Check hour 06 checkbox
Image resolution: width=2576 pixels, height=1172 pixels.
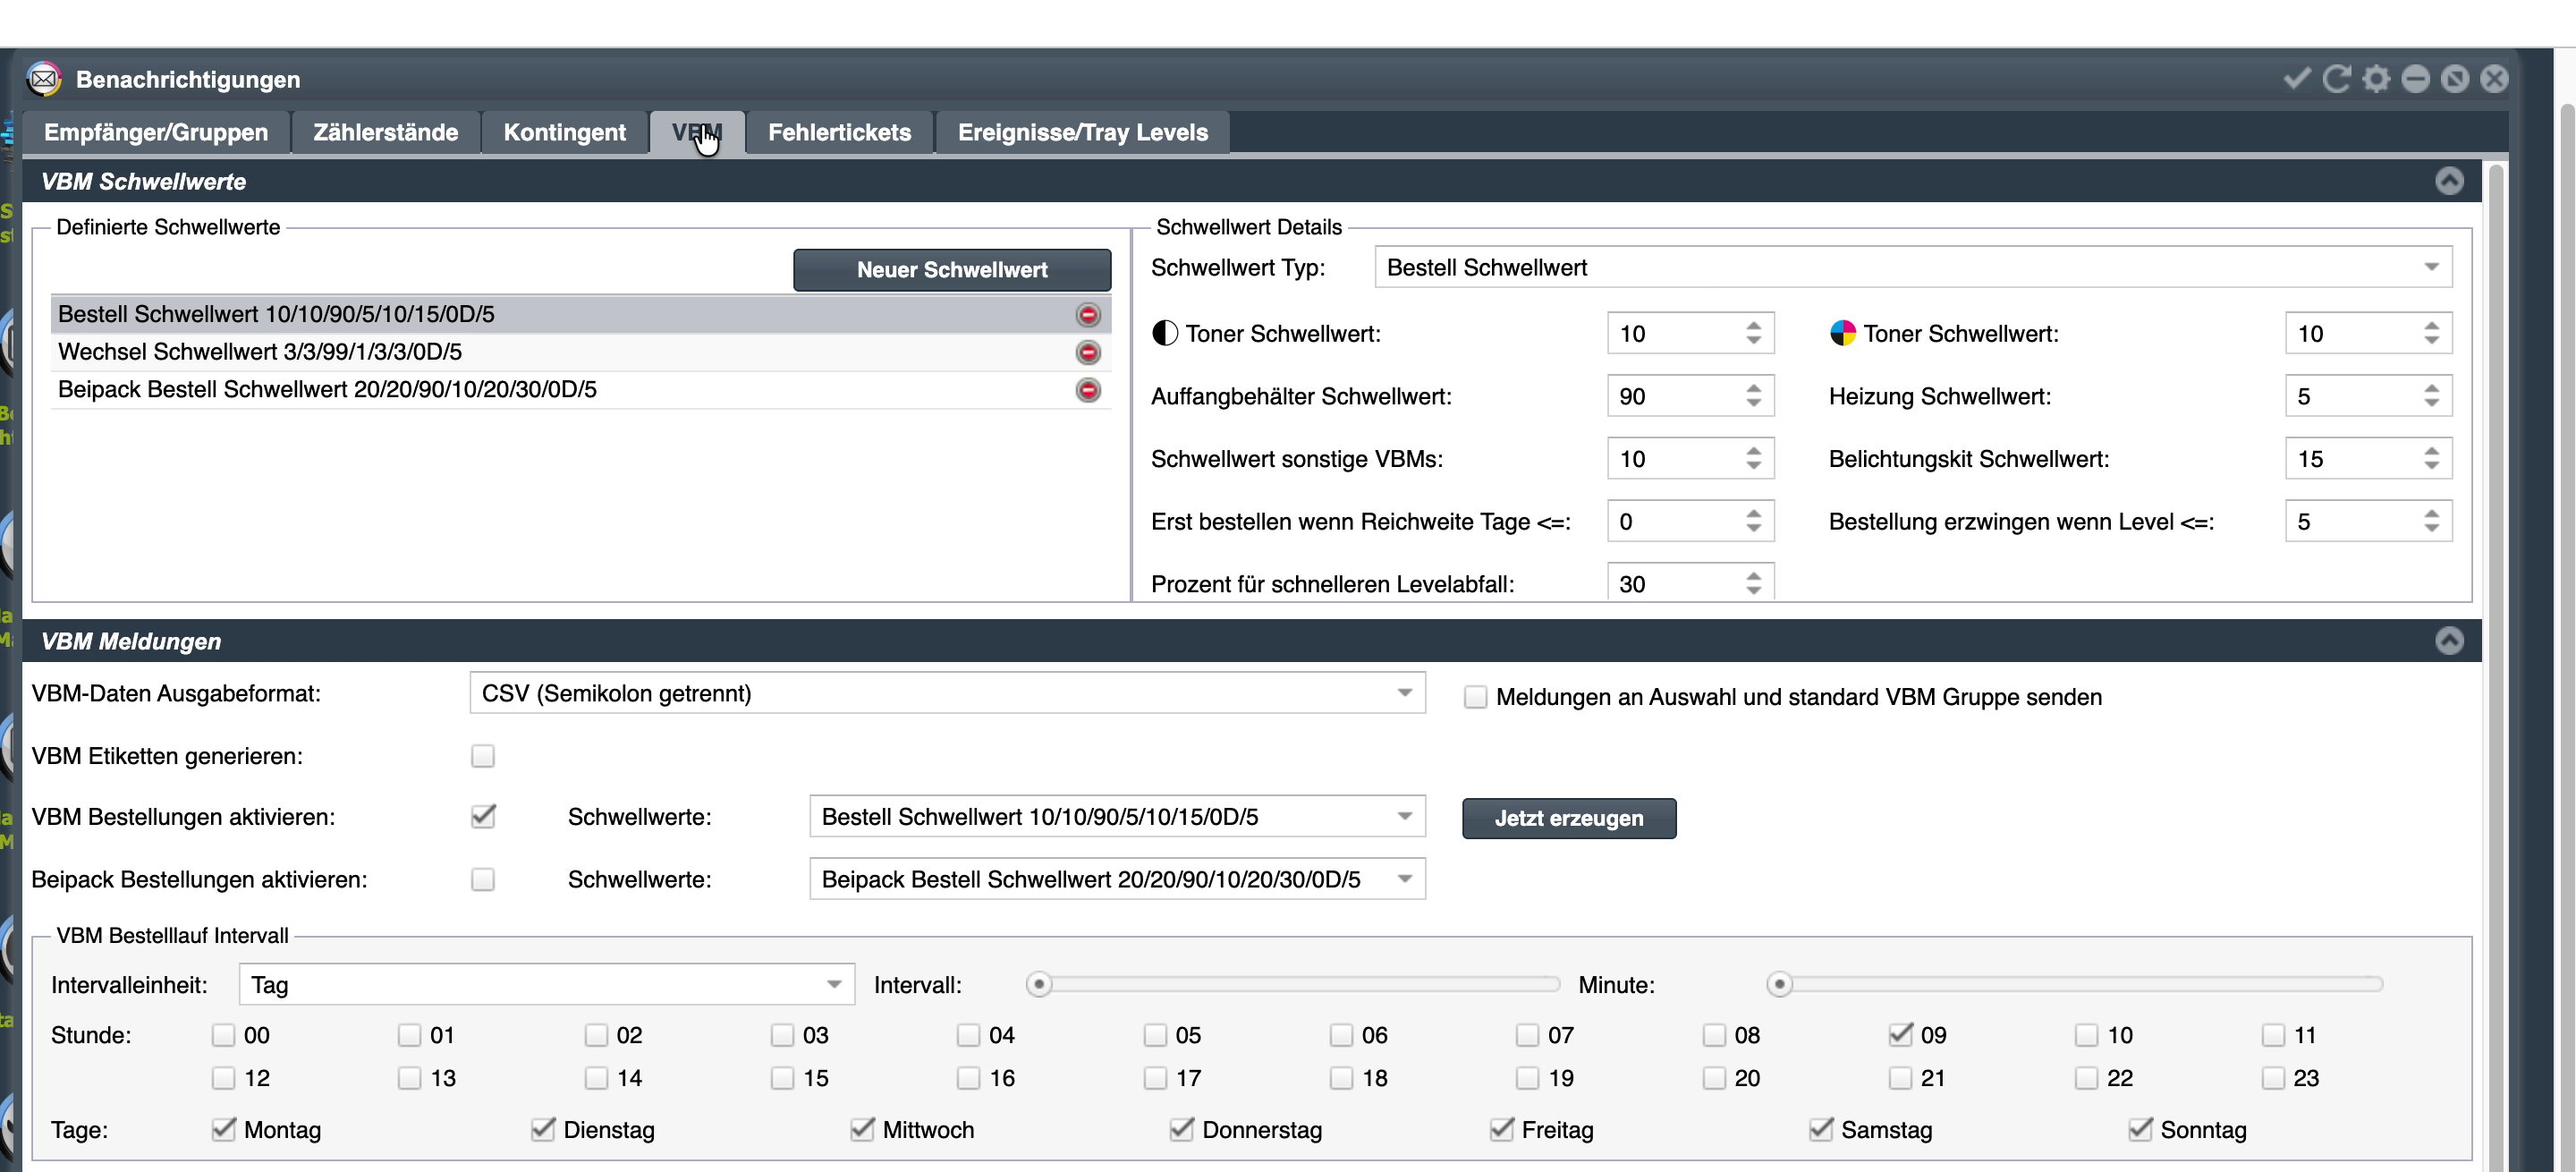click(x=1341, y=1035)
